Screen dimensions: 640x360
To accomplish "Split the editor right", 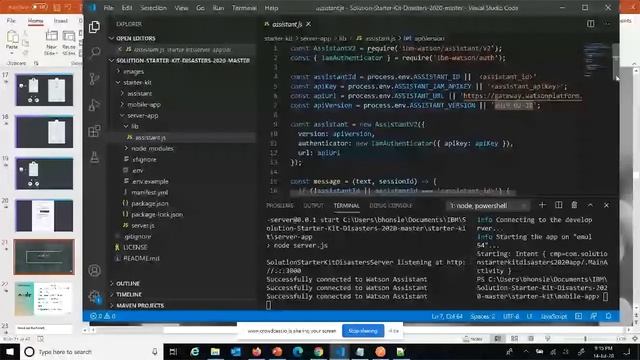I will (591, 24).
